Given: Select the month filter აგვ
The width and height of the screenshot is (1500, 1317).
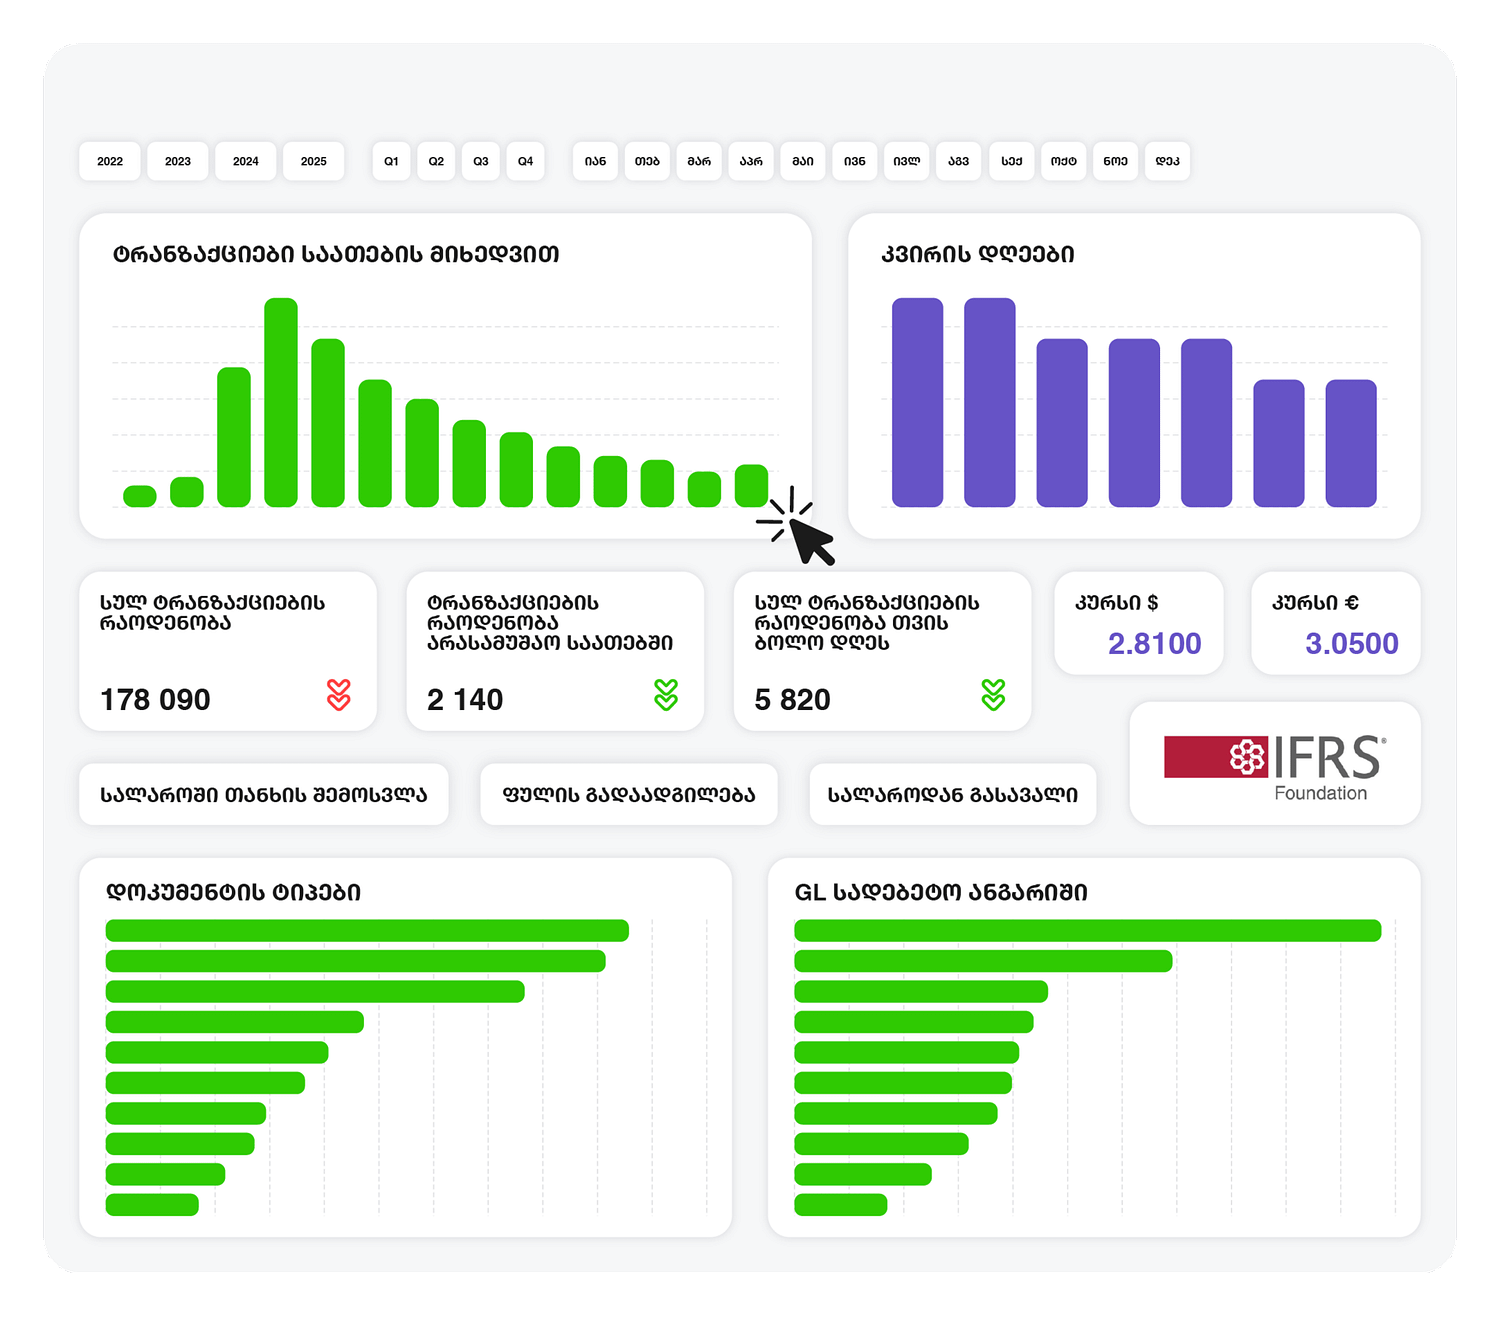Looking at the screenshot, I should (x=959, y=161).
